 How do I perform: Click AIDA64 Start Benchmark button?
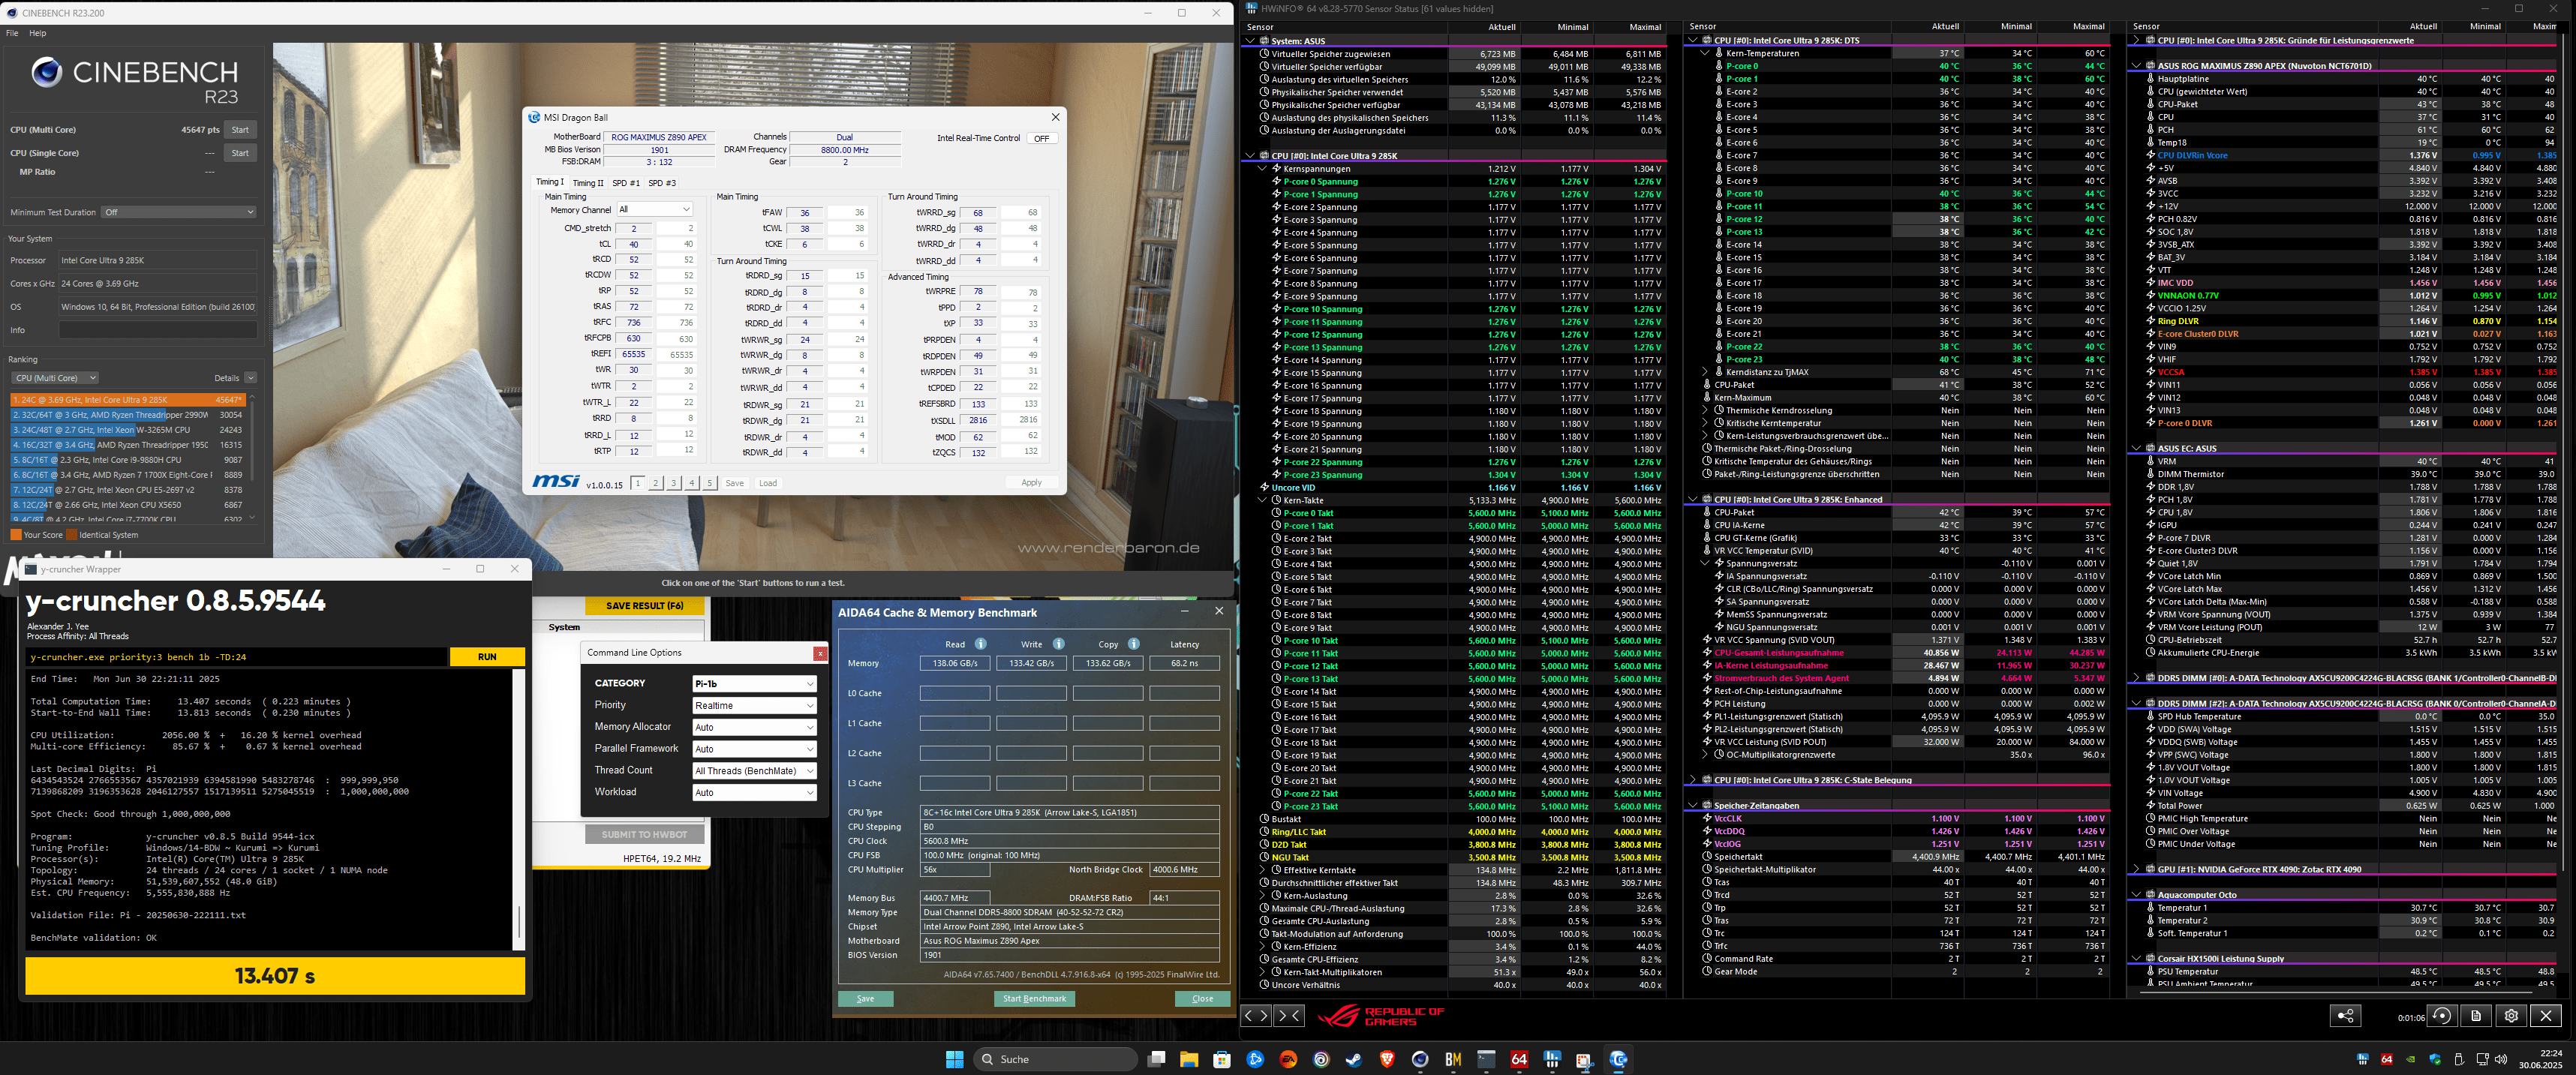pos(1034,999)
